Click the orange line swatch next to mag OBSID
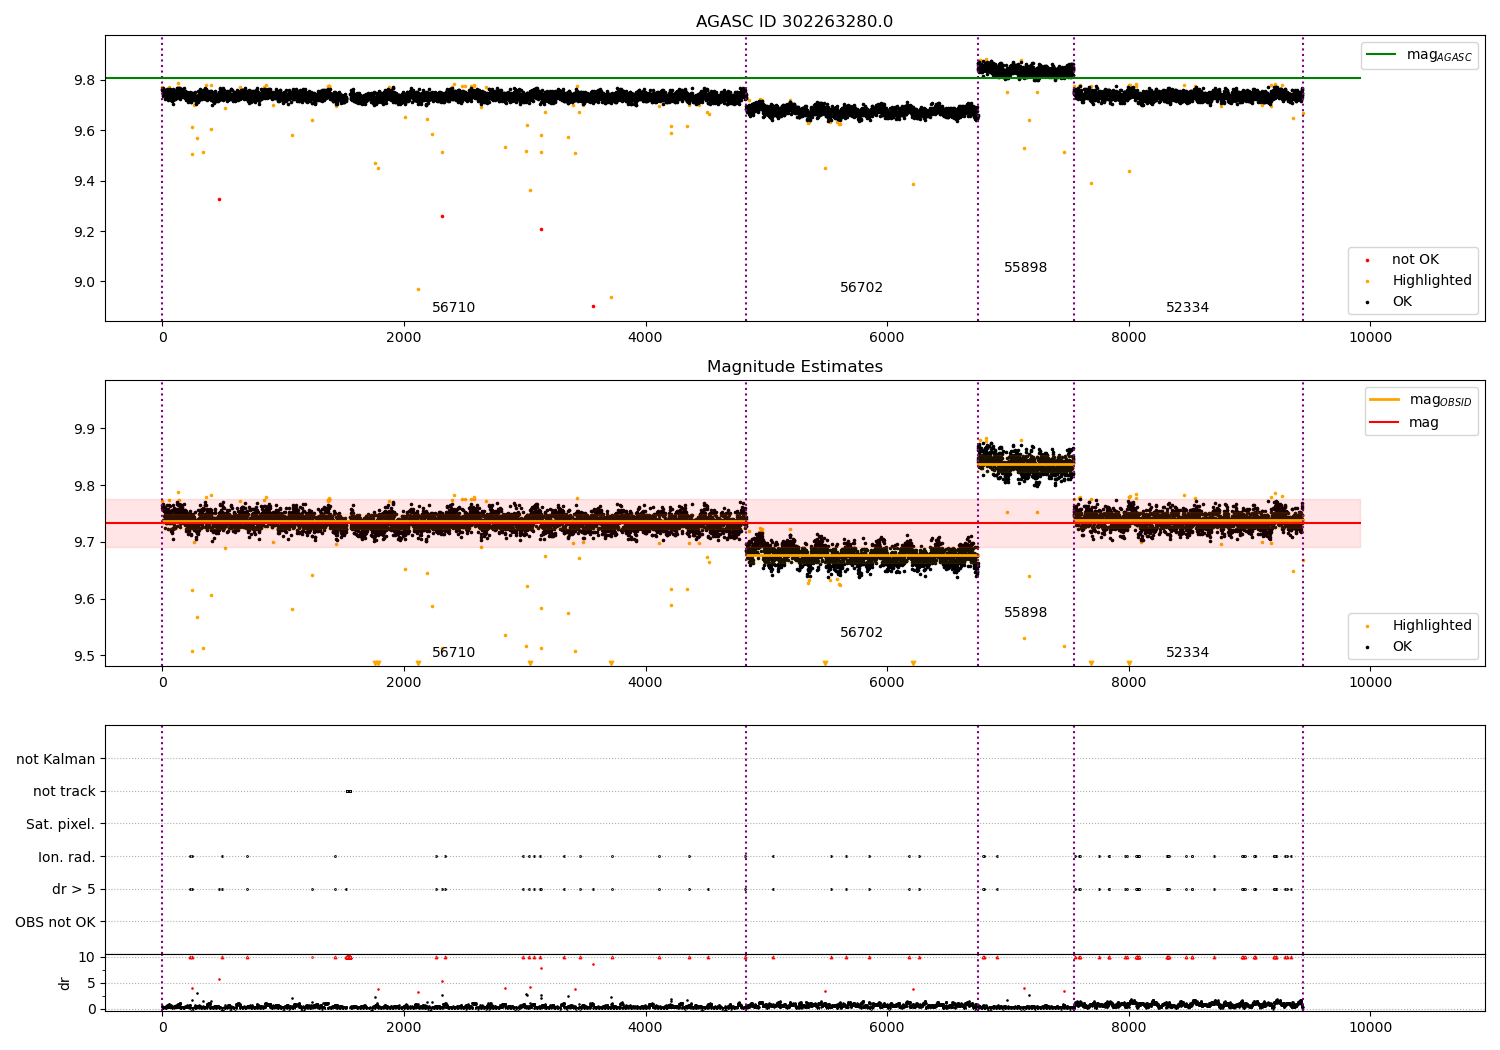This screenshot has width=1500, height=1050. (1384, 400)
